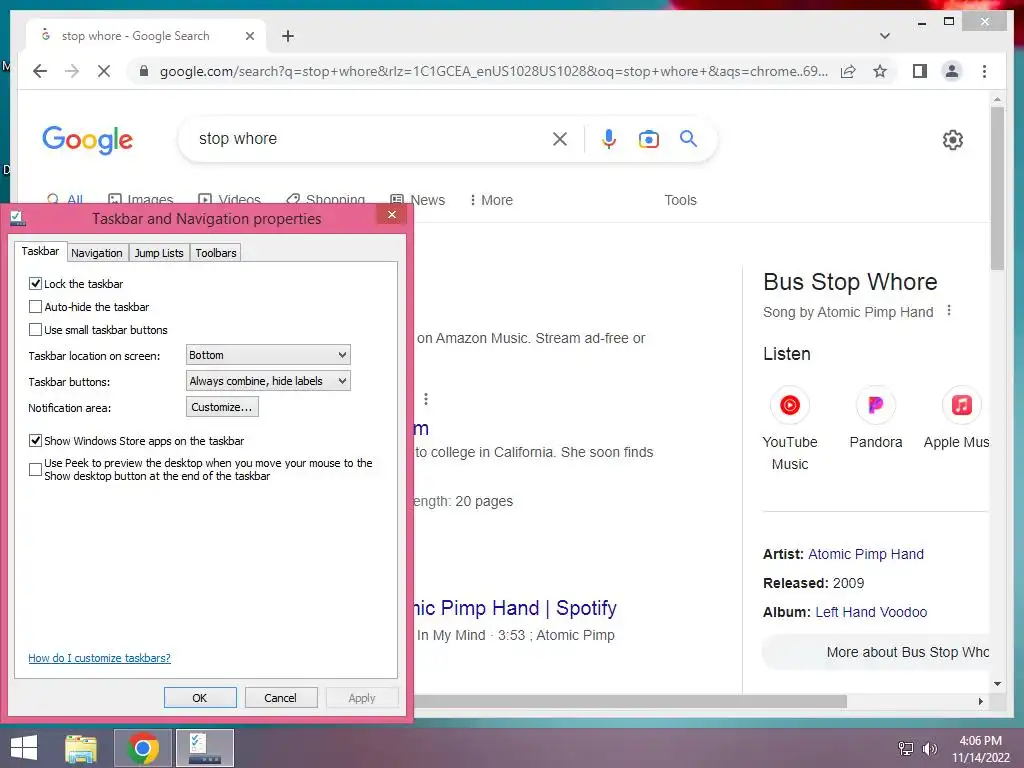Open Google quick settings gear
Image resolution: width=1024 pixels, height=768 pixels.
coord(952,139)
